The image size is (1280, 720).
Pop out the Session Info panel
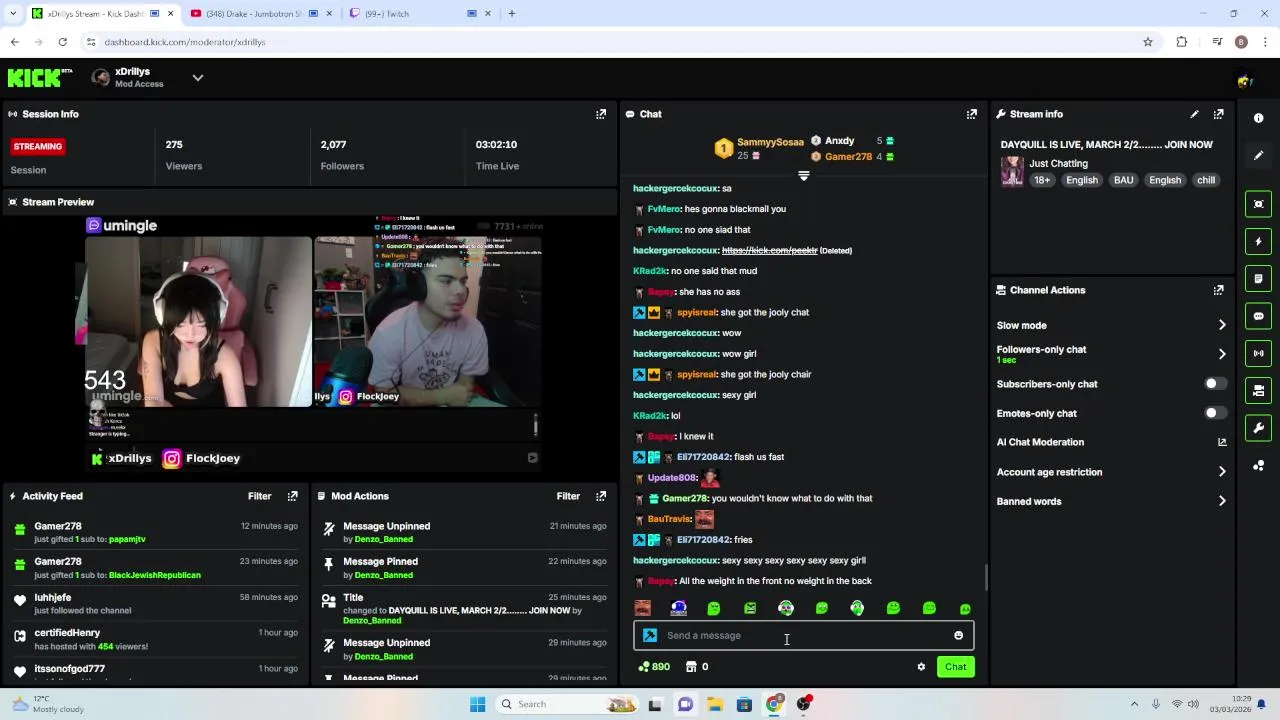tap(601, 114)
